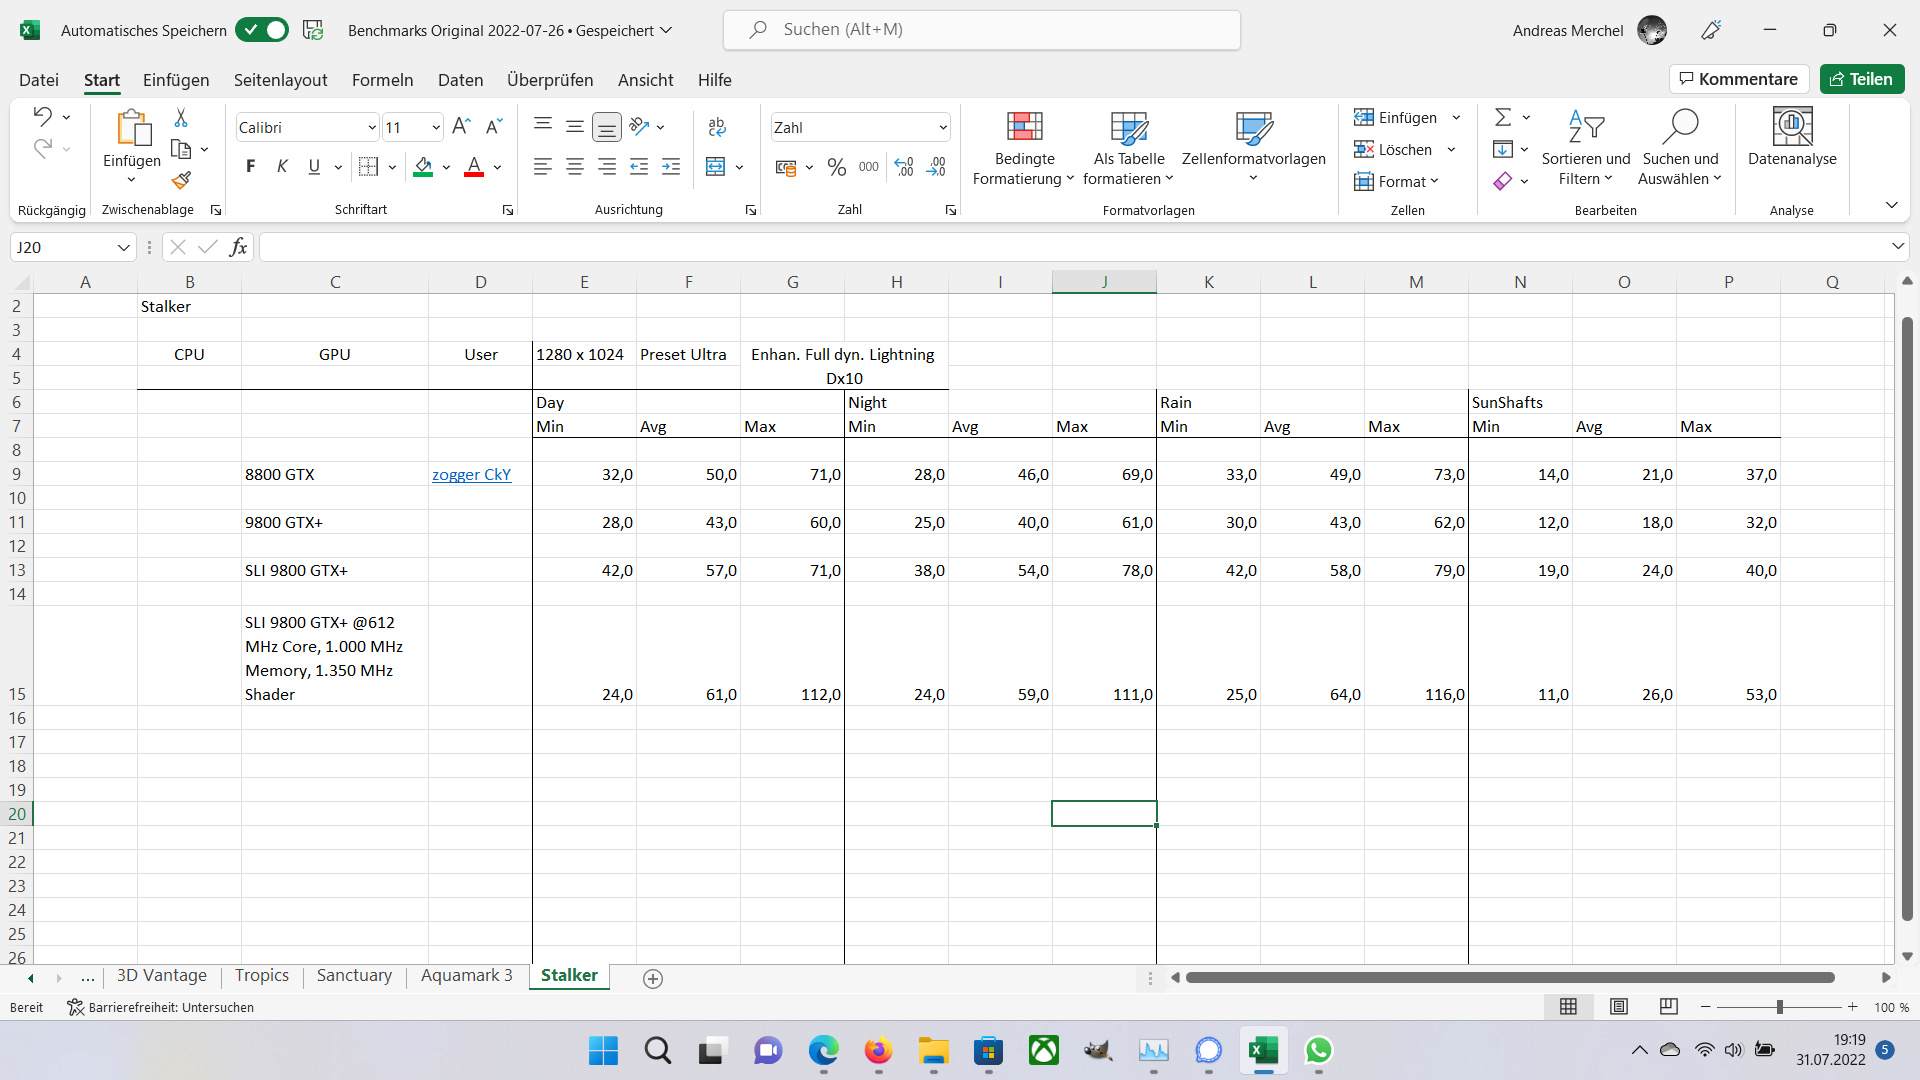Screen dimensions: 1920x1080
Task: Open the font name dropdown
Action: click(372, 127)
